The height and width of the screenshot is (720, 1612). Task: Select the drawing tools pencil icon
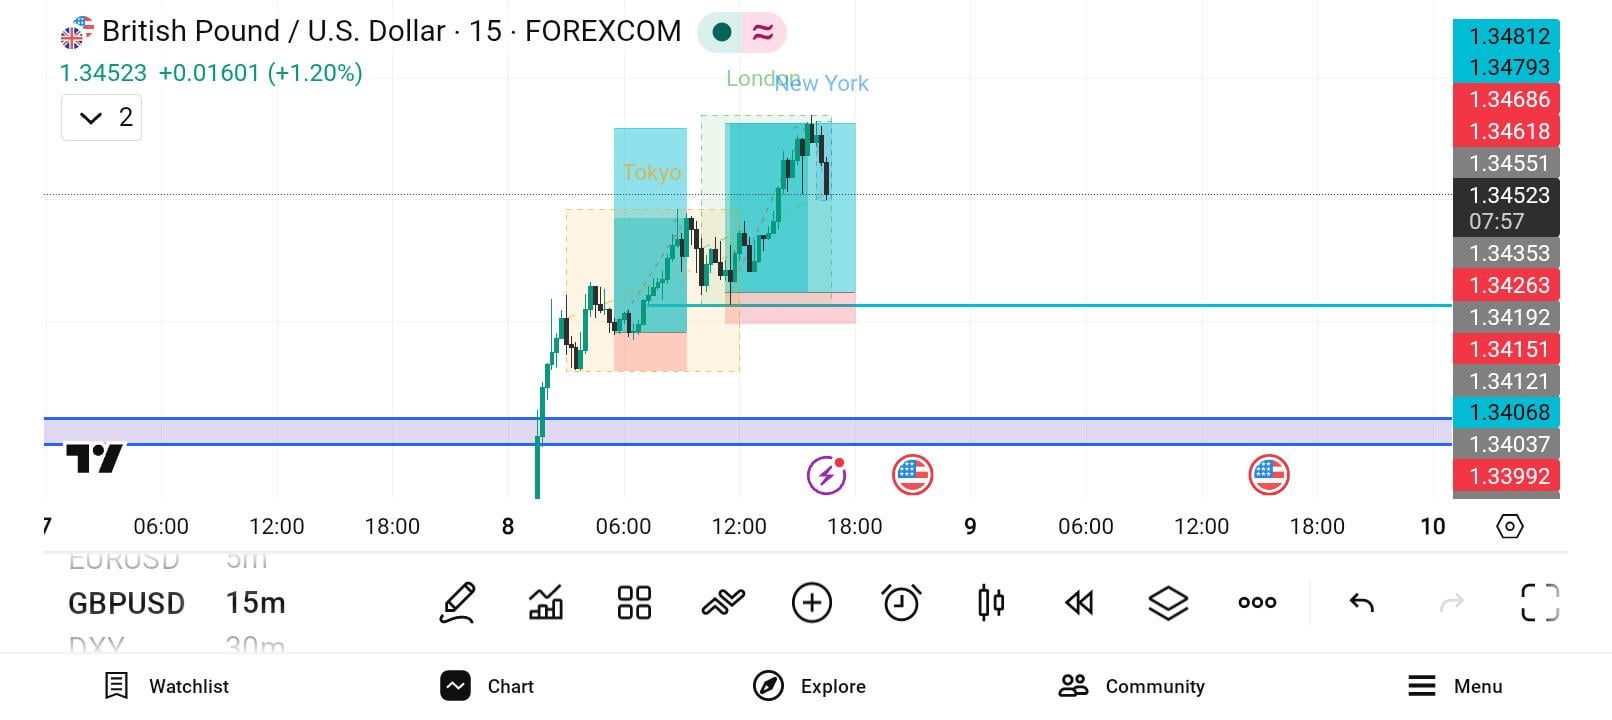[457, 602]
